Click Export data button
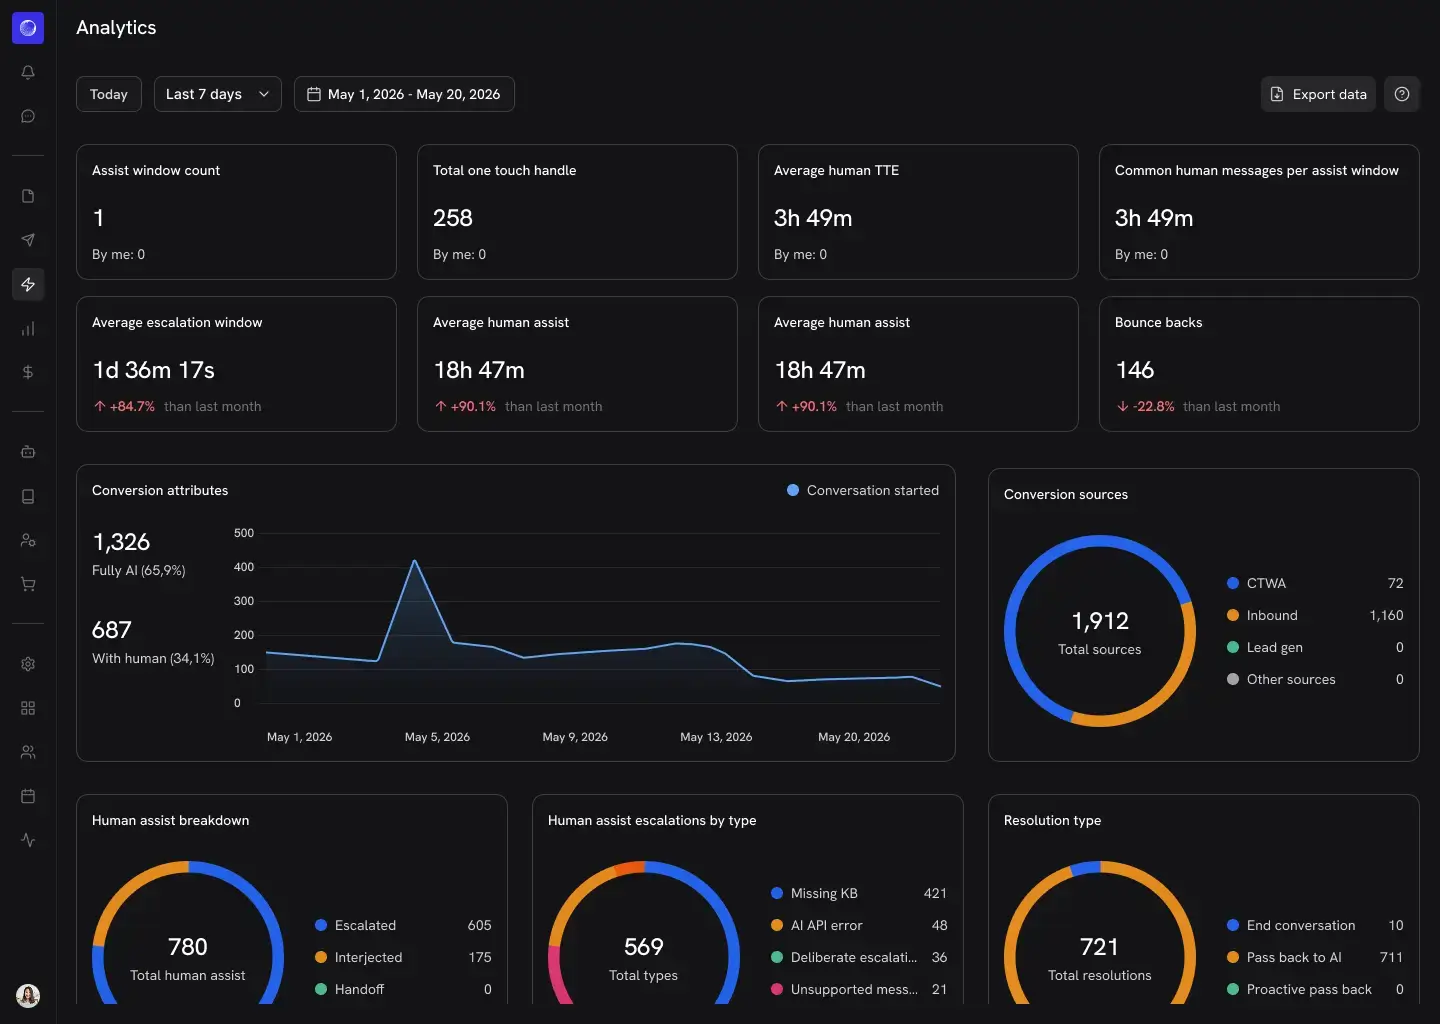The height and width of the screenshot is (1024, 1440). [1318, 94]
